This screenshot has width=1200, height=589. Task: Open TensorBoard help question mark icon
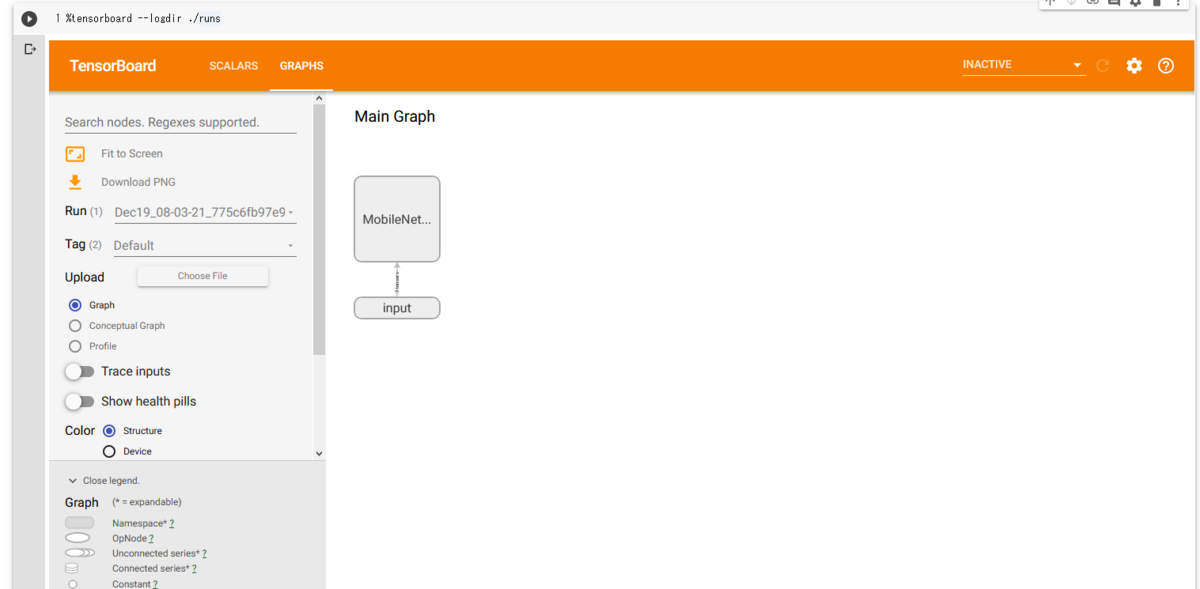1166,66
